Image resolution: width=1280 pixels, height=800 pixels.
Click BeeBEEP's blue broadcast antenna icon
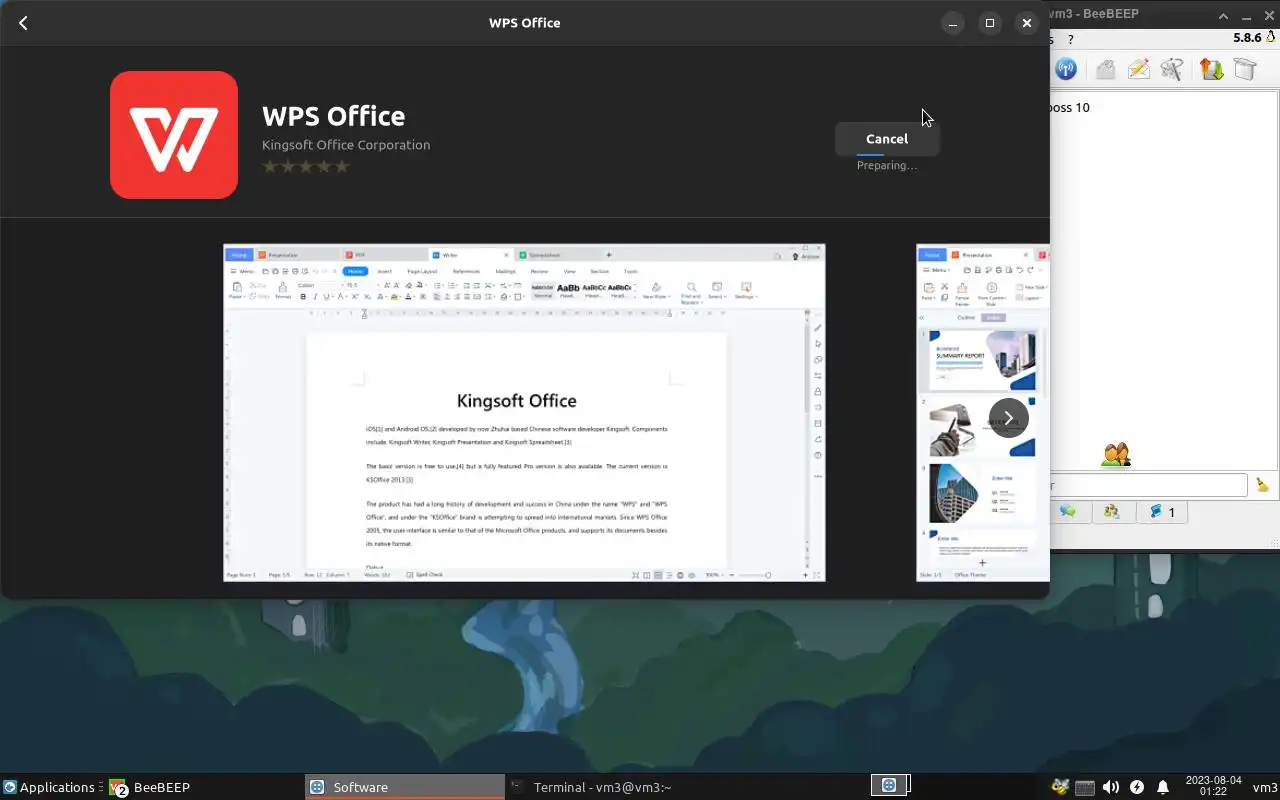coord(1066,69)
